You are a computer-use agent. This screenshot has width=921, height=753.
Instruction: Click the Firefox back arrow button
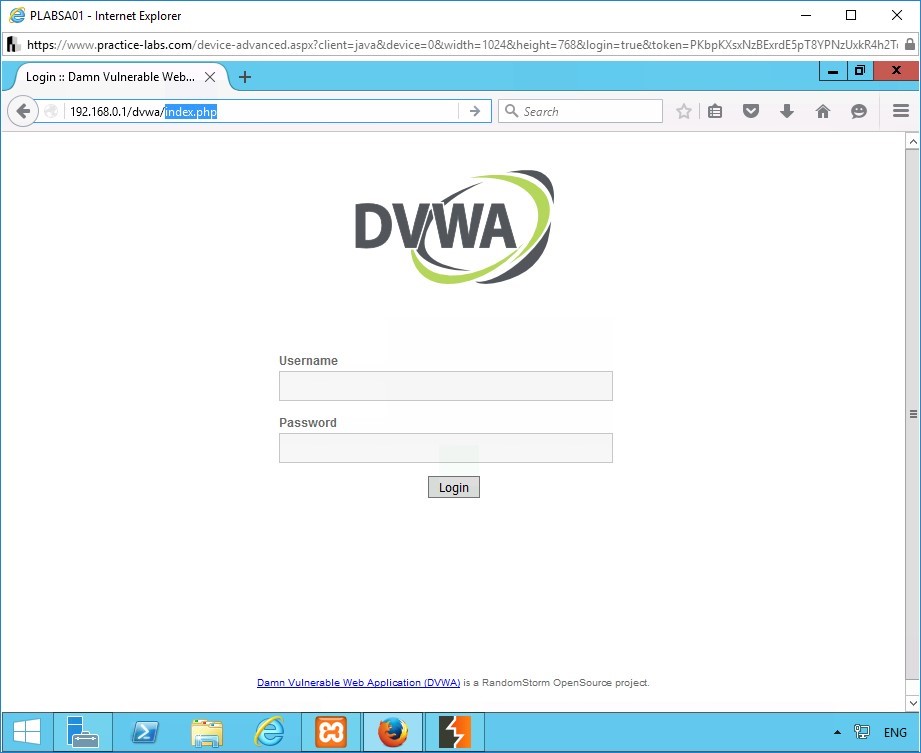click(23, 112)
